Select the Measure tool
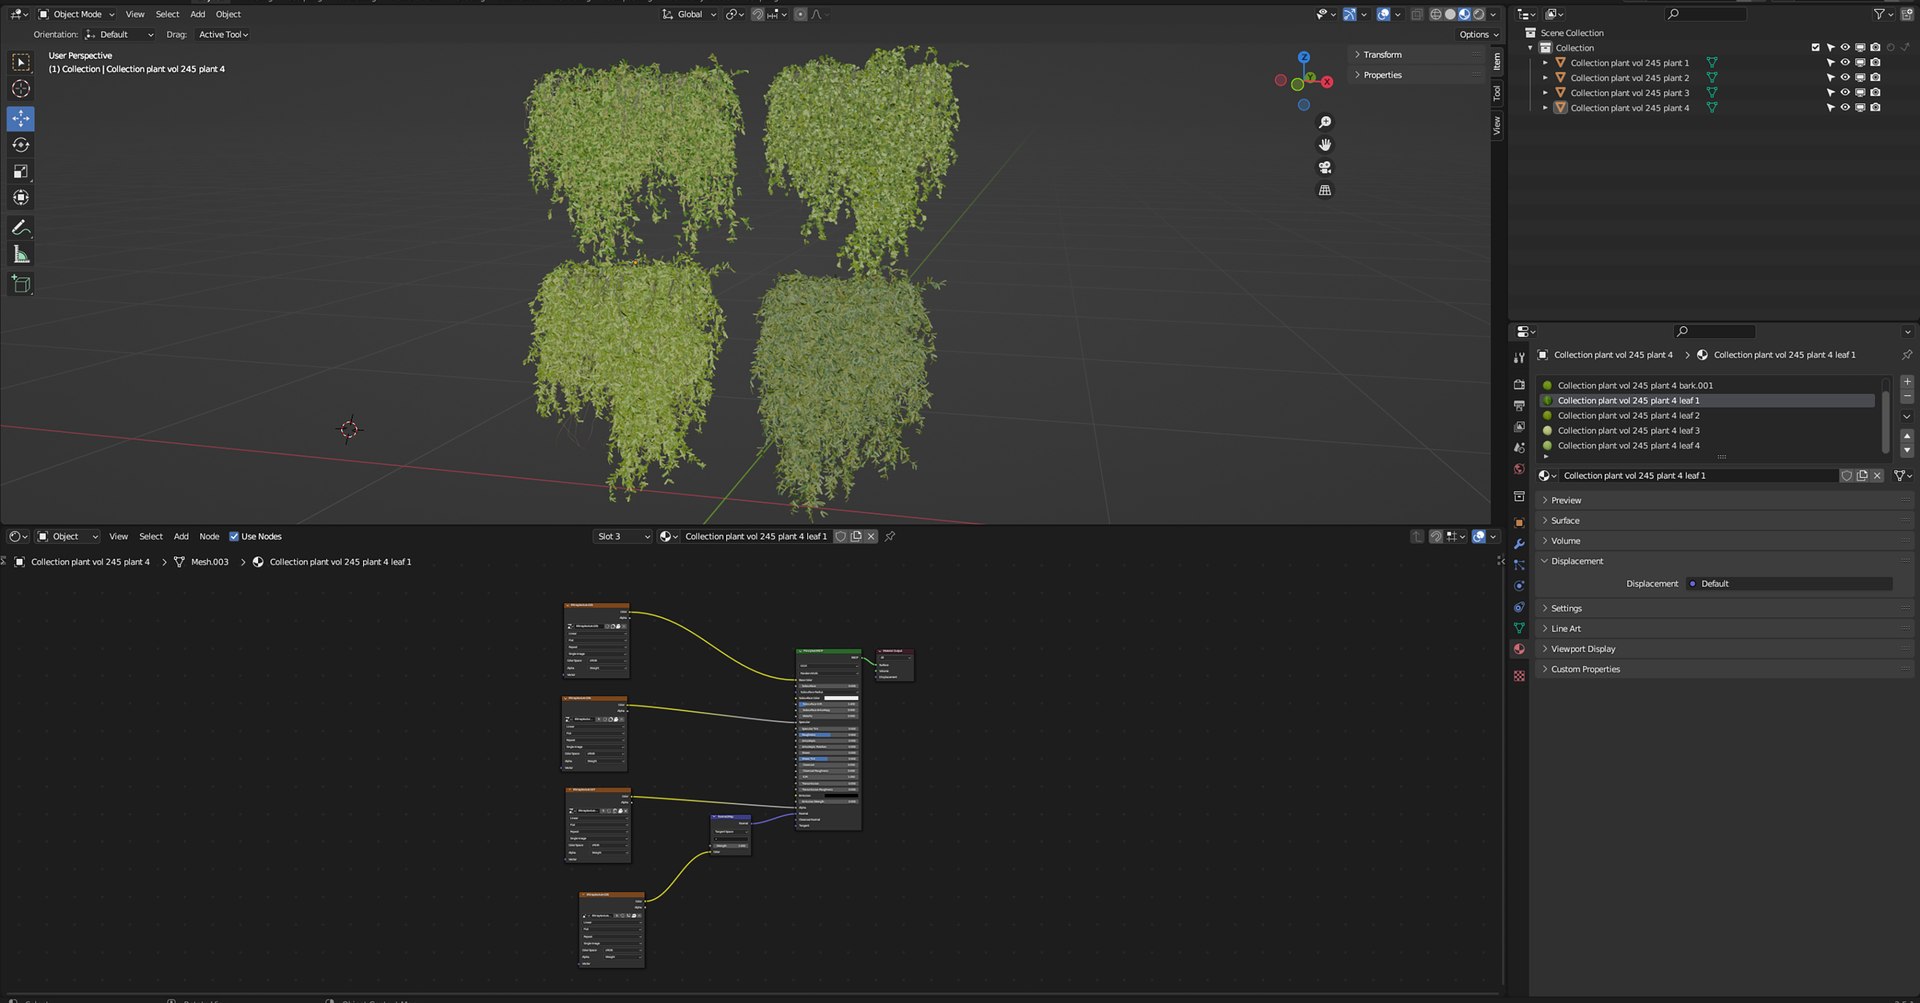 pos(21,255)
